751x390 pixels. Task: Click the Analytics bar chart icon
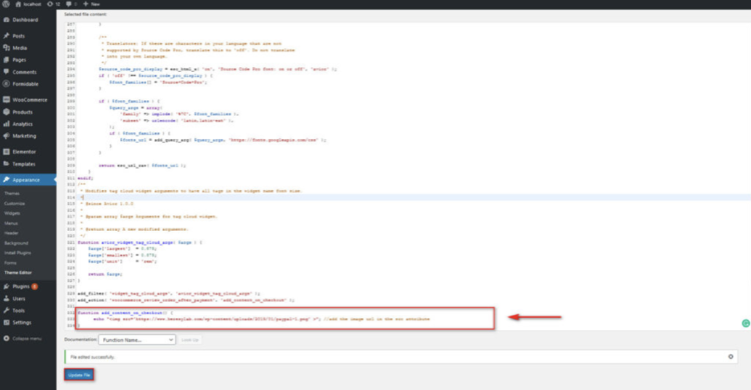coord(6,124)
